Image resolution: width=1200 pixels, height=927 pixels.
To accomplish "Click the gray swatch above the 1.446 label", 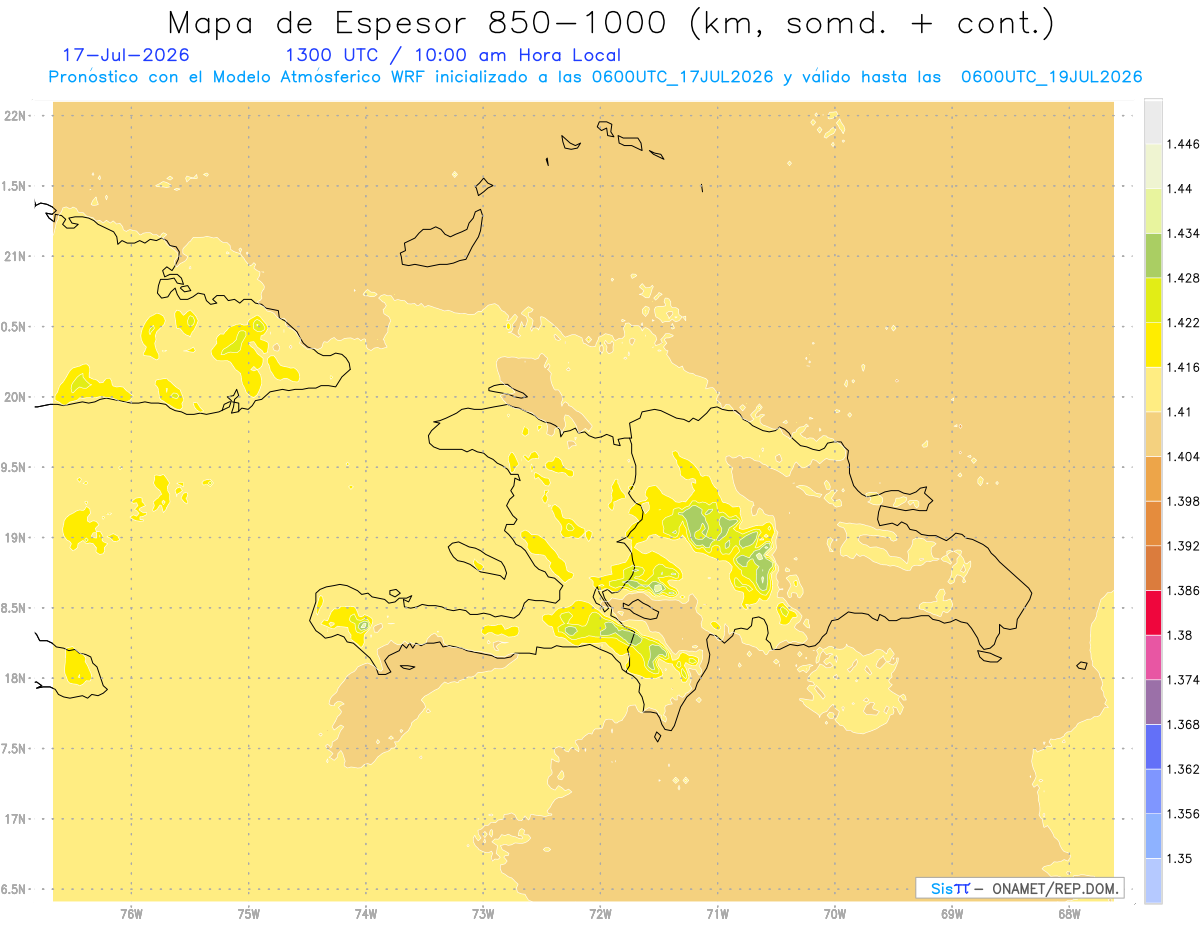I will pyautogui.click(x=1153, y=121).
